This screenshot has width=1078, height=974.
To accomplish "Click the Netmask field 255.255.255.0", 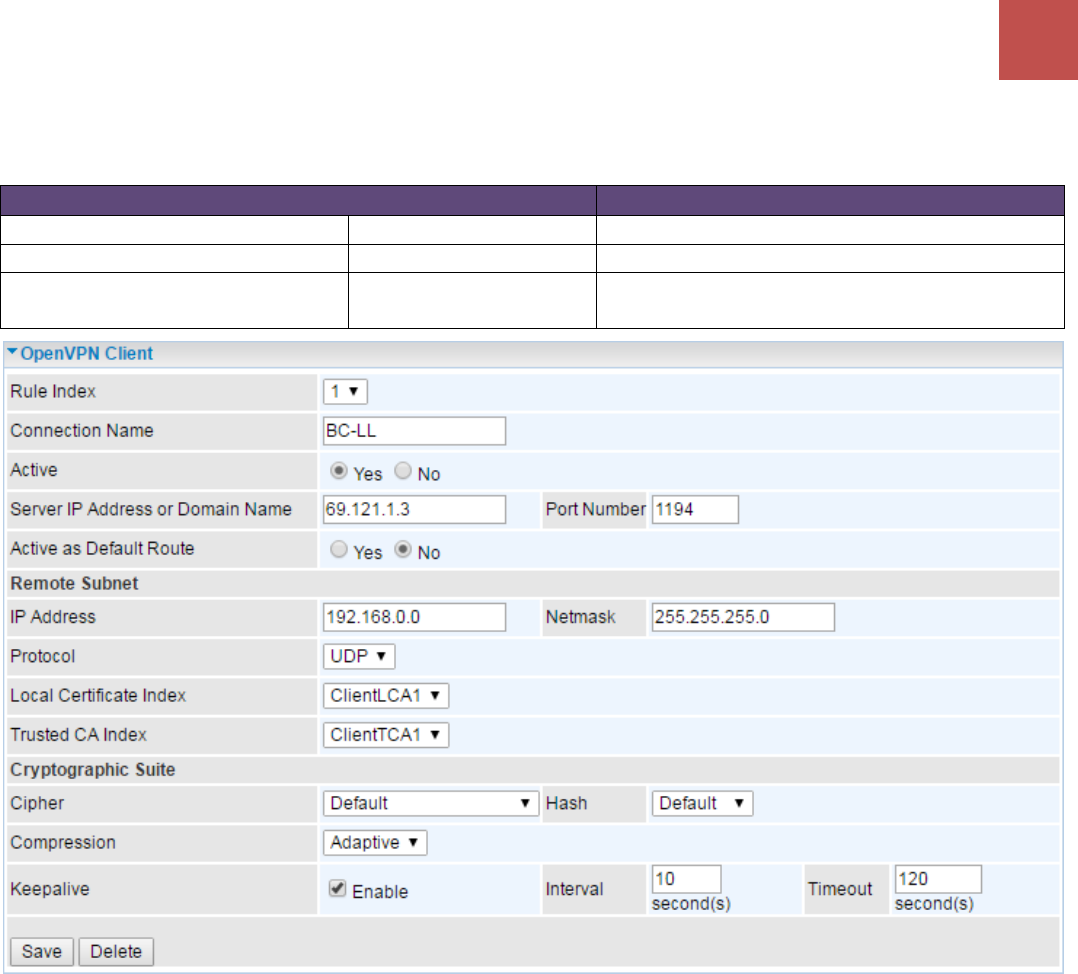I will (x=743, y=617).
